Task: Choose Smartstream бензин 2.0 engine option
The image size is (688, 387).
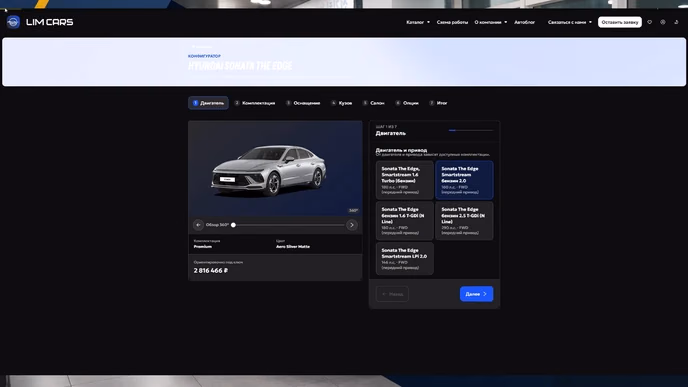Action: 464,180
